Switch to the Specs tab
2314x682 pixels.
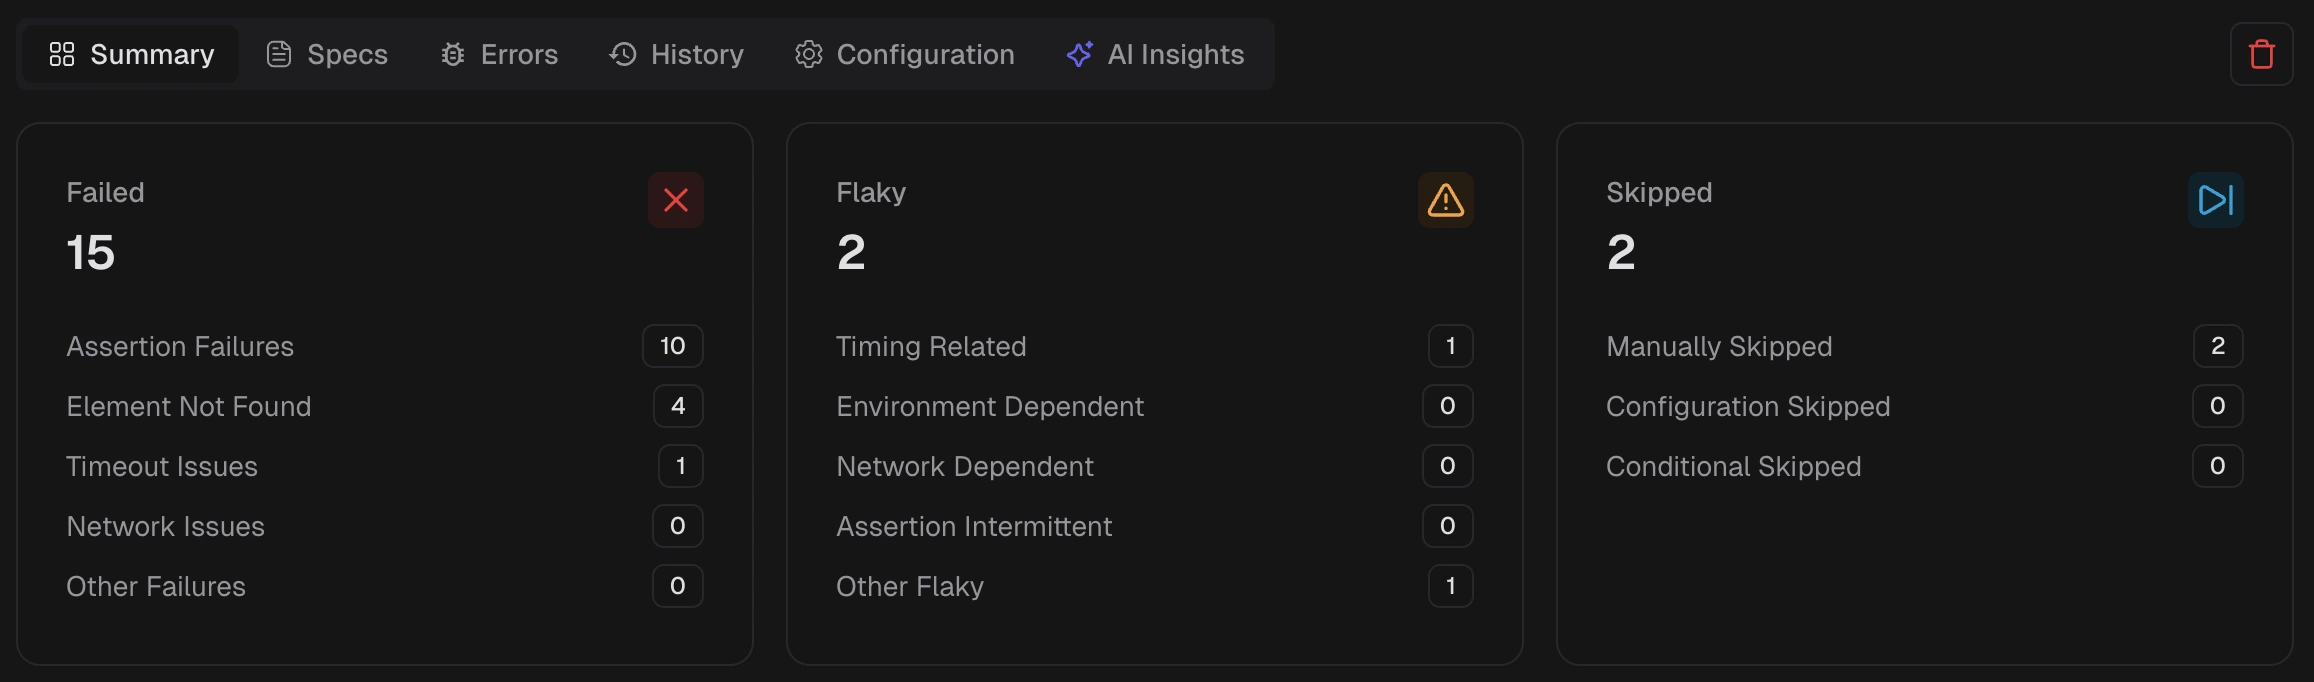coord(327,54)
